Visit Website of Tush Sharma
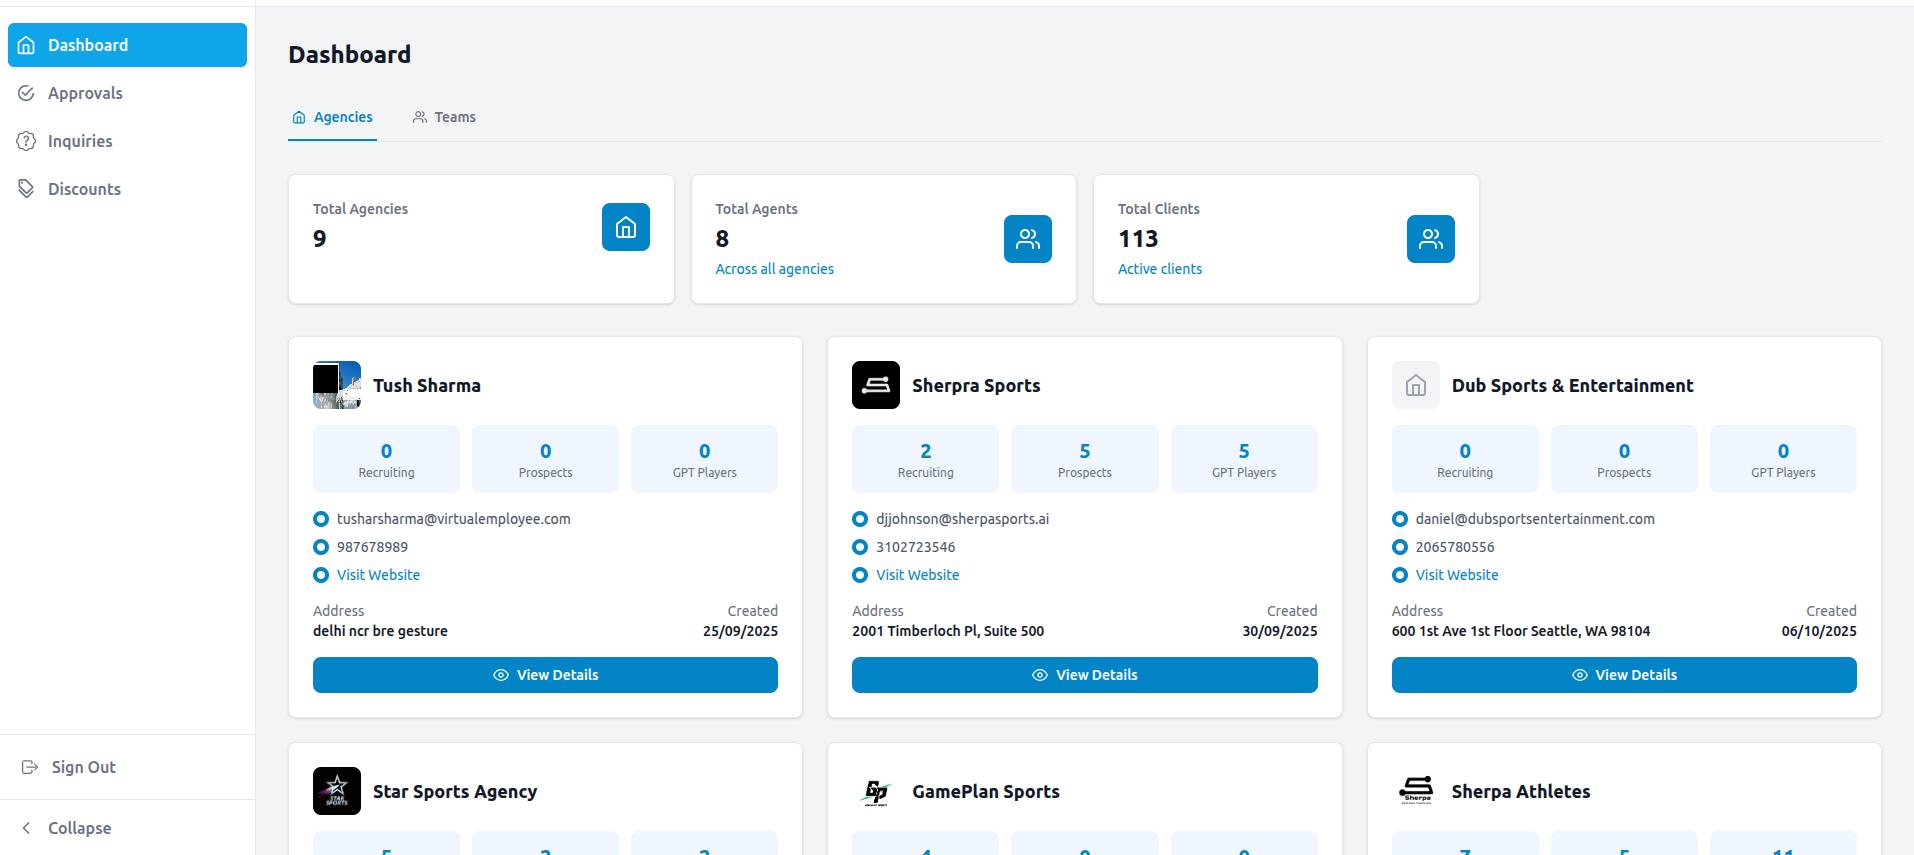 pos(378,575)
